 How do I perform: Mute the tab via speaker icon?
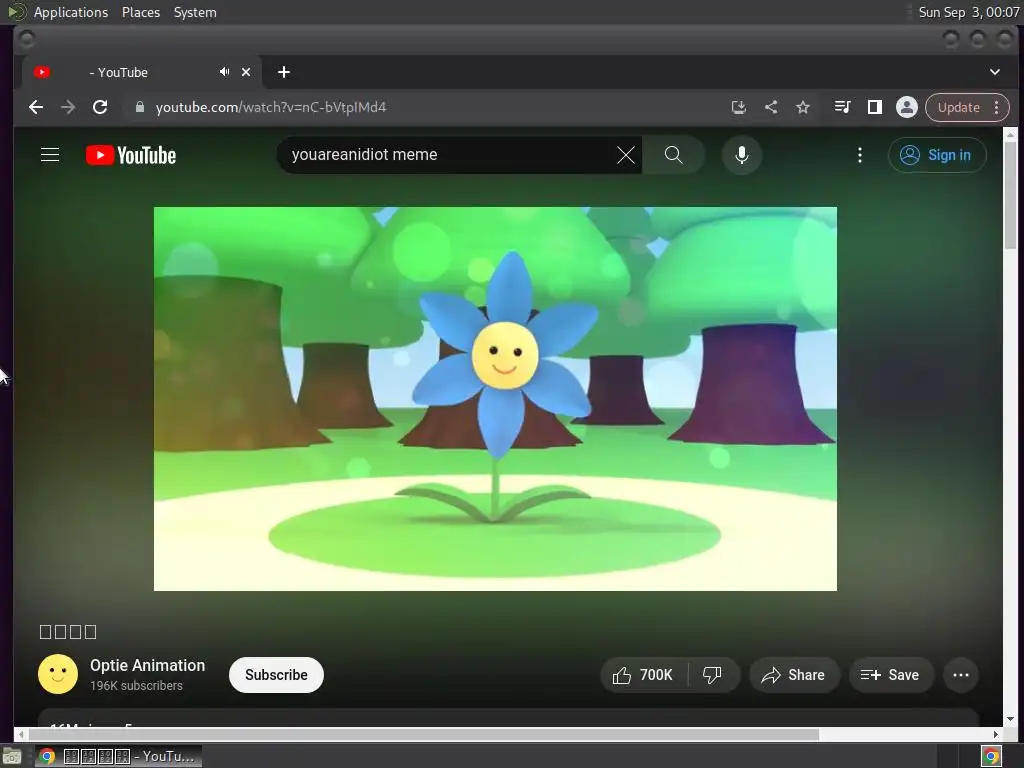coord(224,72)
